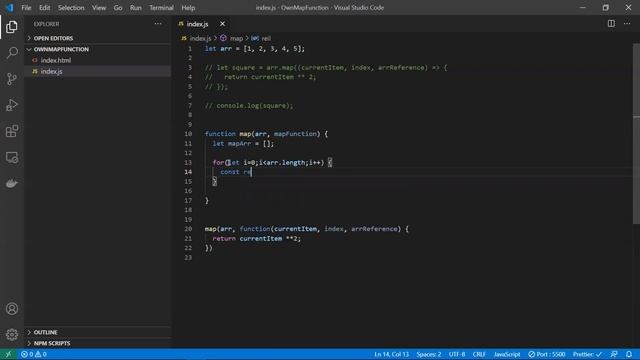Viewport: 640px width, 360px height.
Task: Click Spaces: 2 indentation setting
Action: (429, 354)
